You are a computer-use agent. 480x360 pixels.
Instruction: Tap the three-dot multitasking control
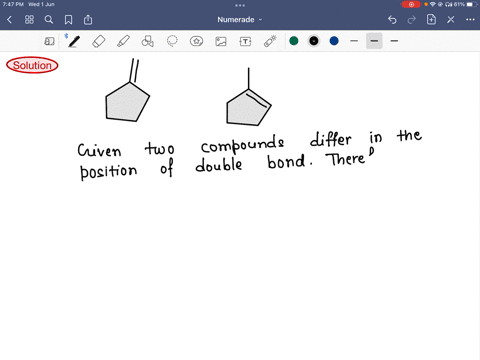[x=240, y=5]
